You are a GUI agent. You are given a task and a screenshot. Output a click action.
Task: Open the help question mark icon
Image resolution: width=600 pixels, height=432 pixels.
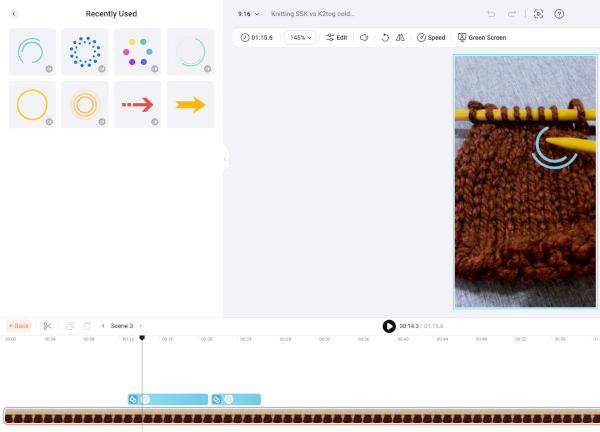click(x=559, y=14)
